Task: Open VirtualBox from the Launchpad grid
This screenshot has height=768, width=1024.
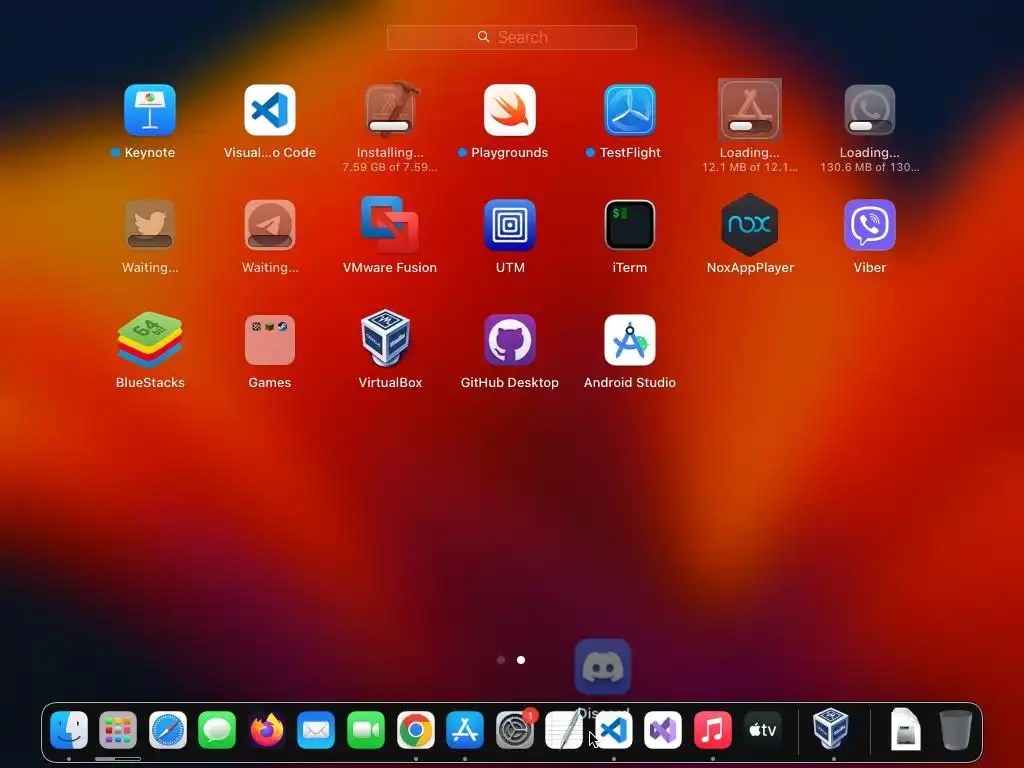Action: pyautogui.click(x=387, y=338)
